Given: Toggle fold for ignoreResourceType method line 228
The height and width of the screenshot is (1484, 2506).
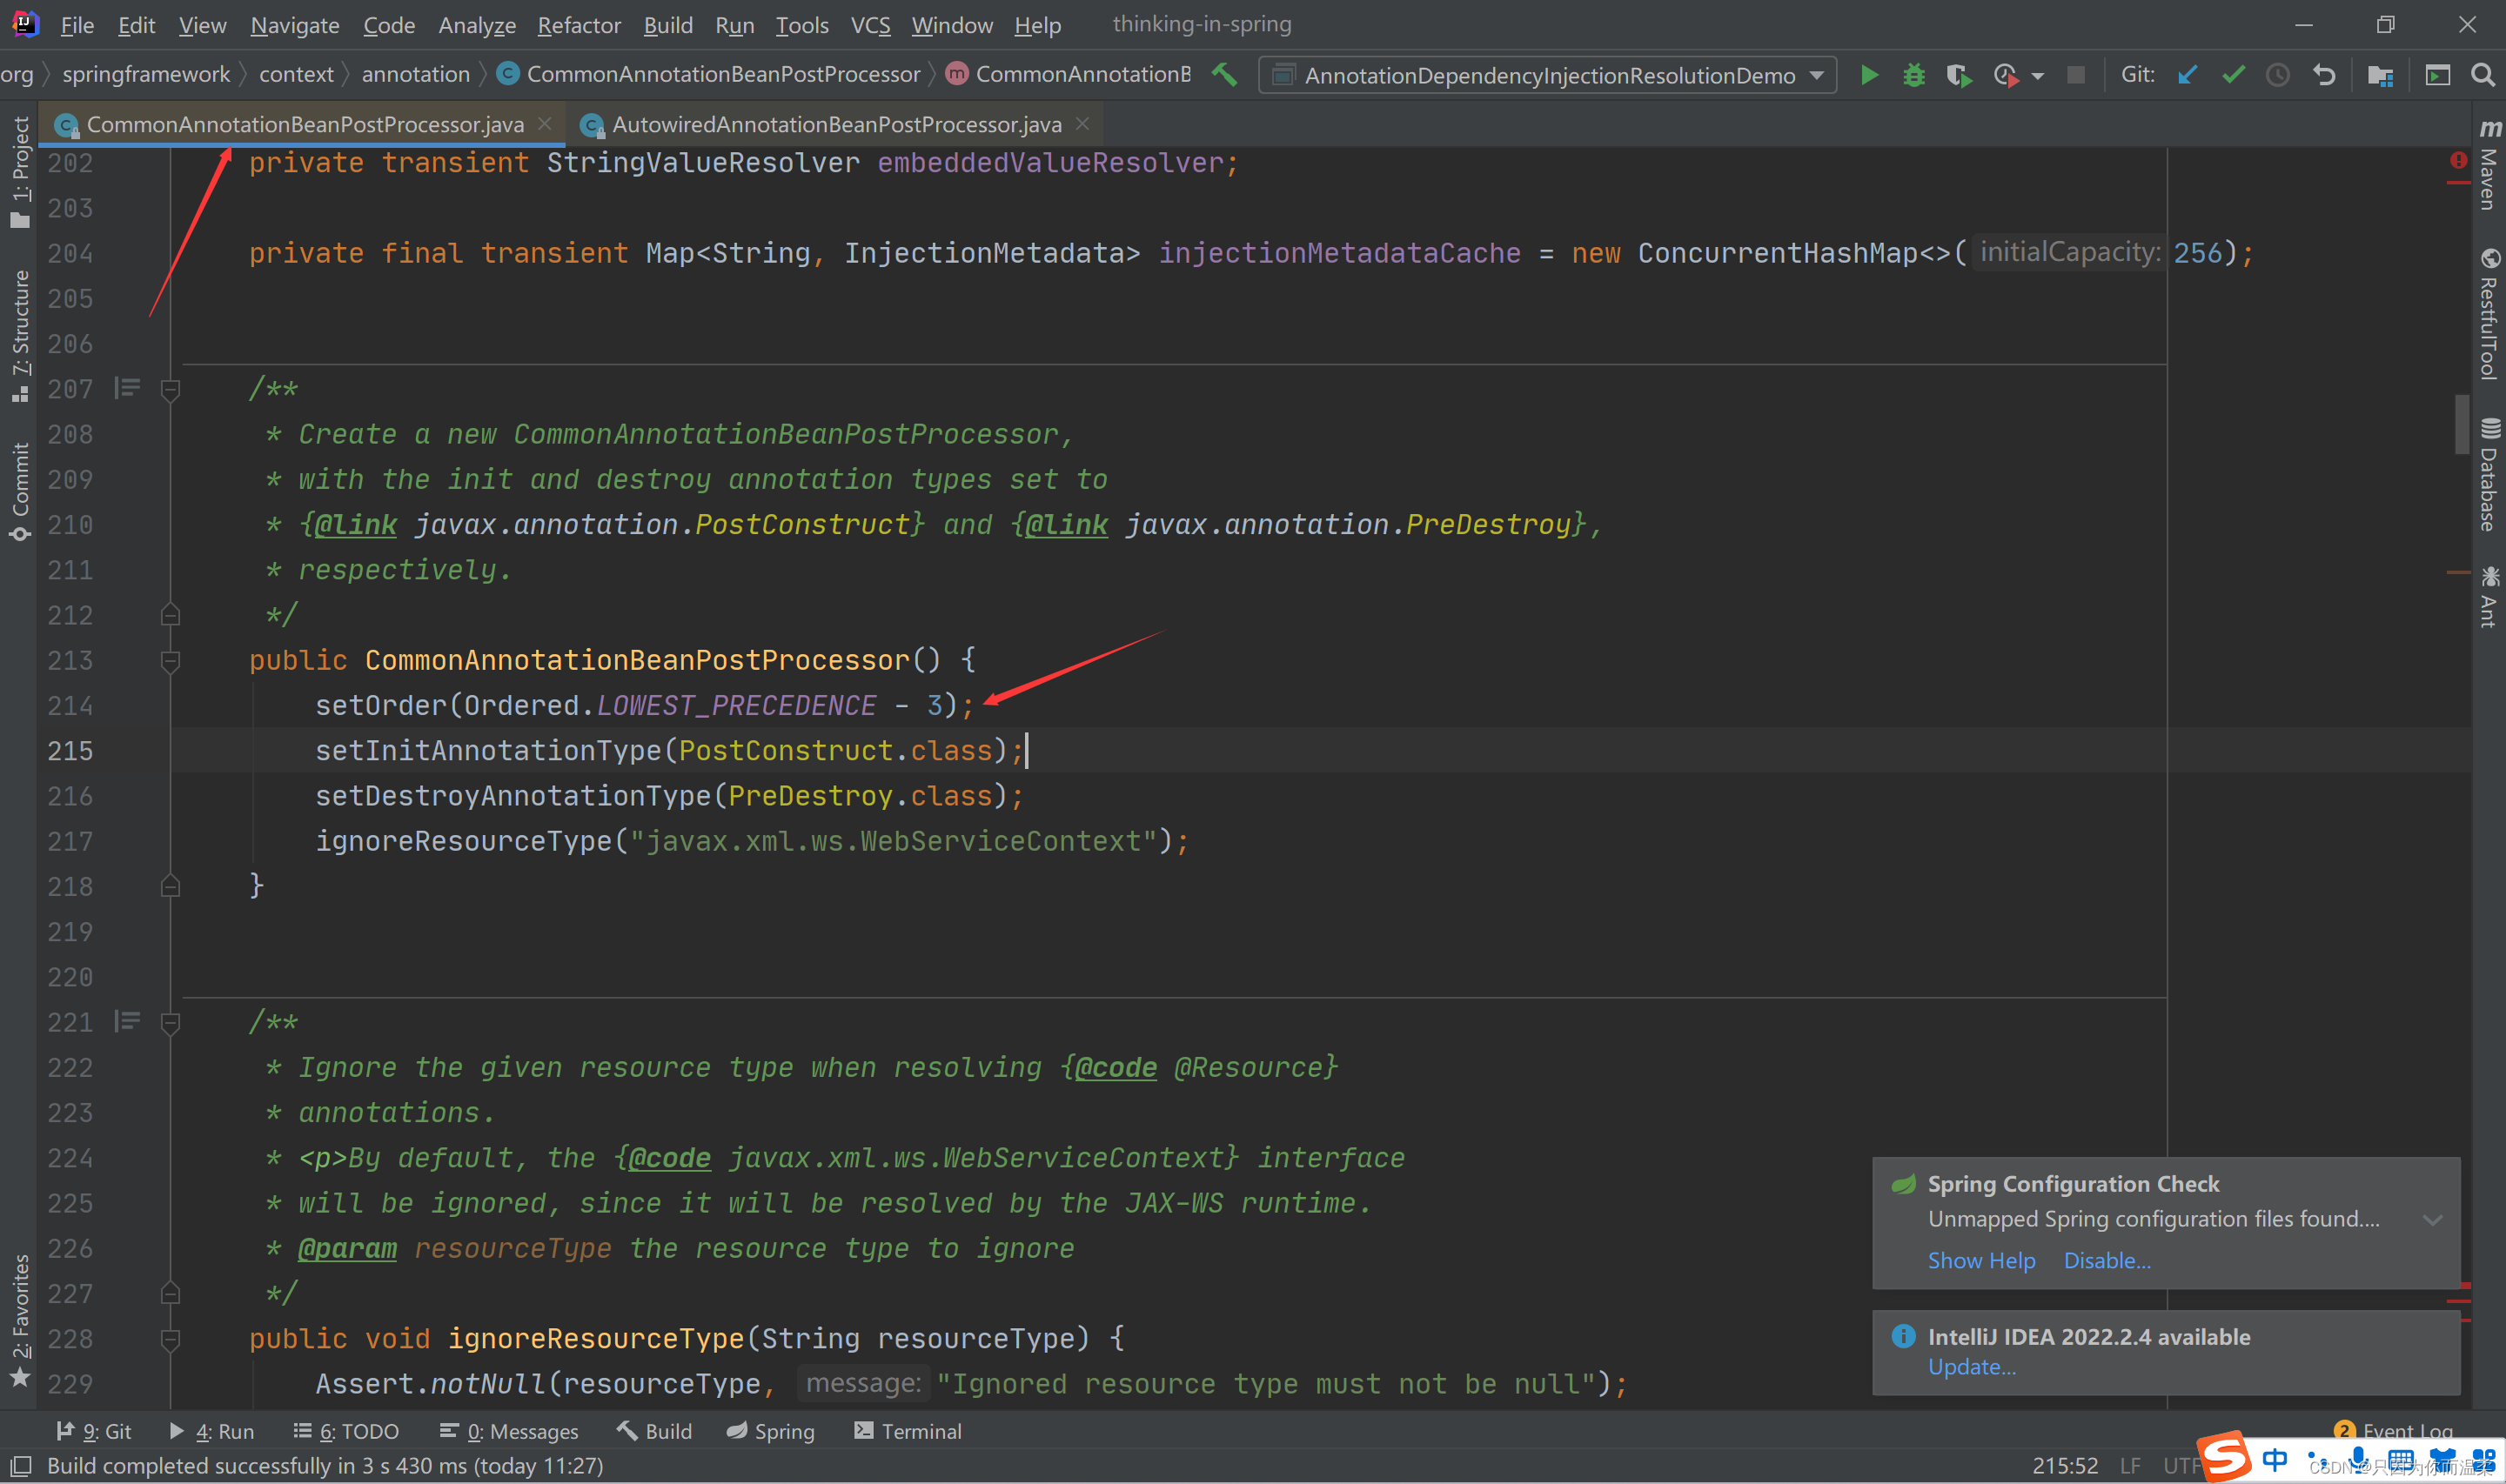Looking at the screenshot, I should tap(170, 1339).
